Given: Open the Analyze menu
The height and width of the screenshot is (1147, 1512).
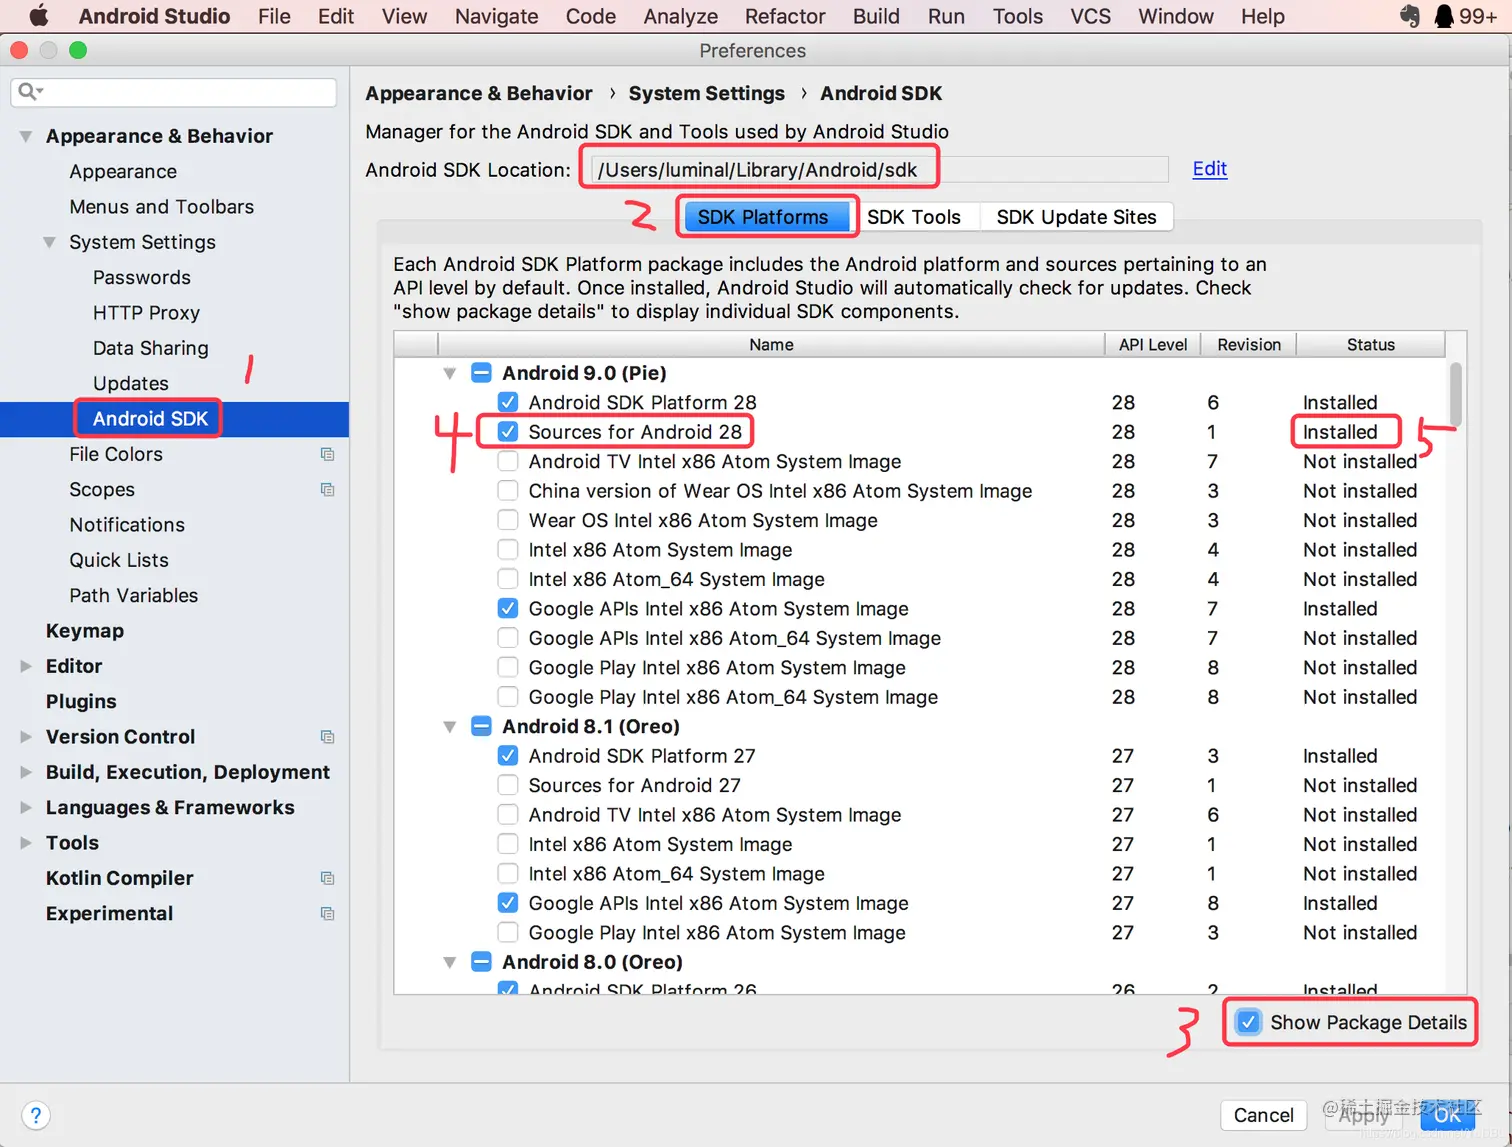Looking at the screenshot, I should tap(680, 16).
